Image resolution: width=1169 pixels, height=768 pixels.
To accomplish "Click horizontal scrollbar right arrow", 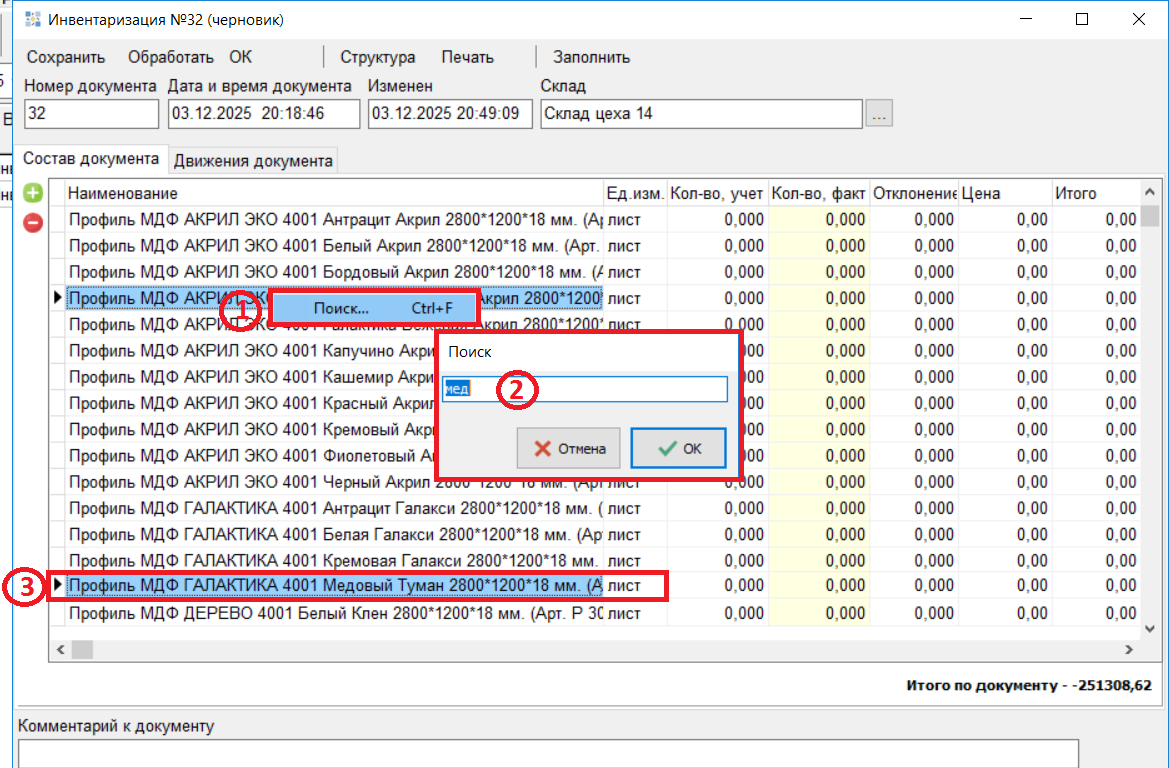I will point(1130,650).
